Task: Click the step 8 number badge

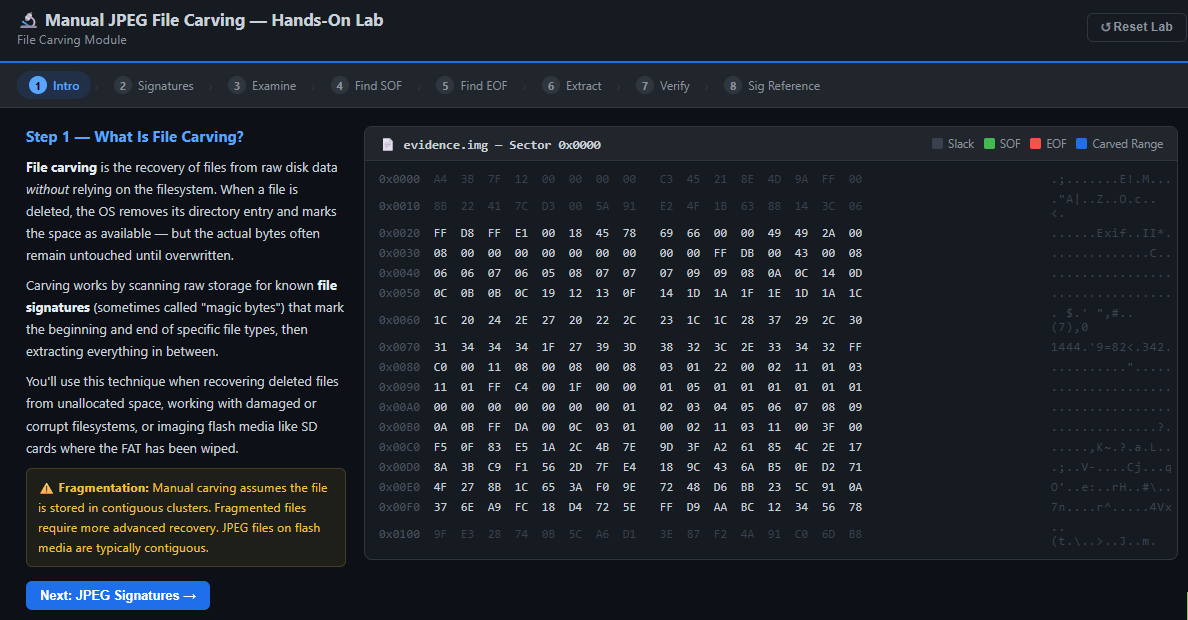Action: (733, 86)
